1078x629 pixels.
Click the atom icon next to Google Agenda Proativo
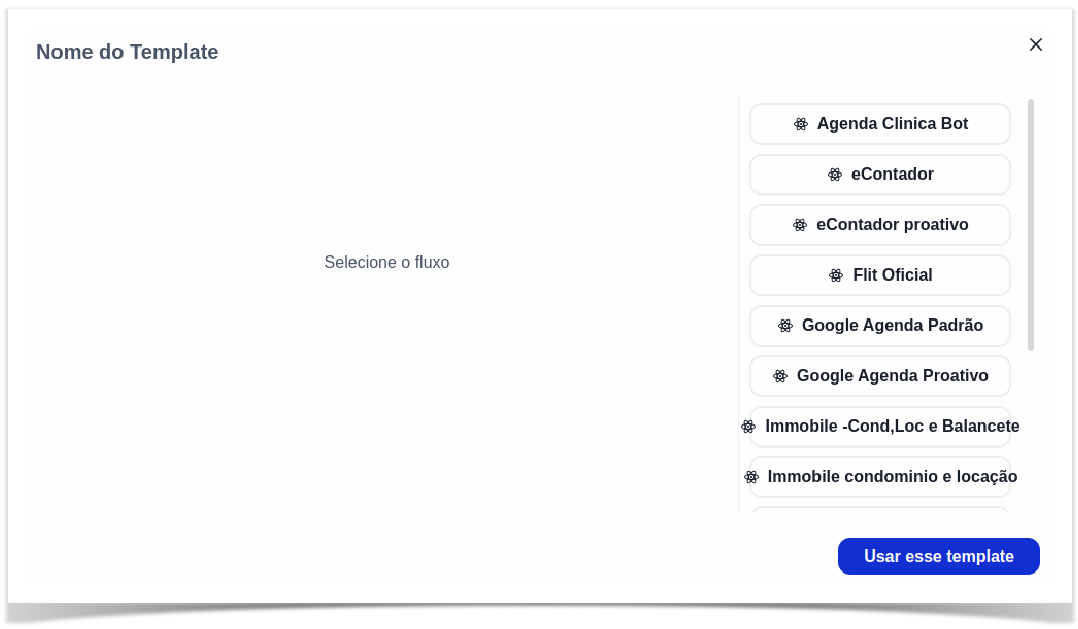pos(780,376)
